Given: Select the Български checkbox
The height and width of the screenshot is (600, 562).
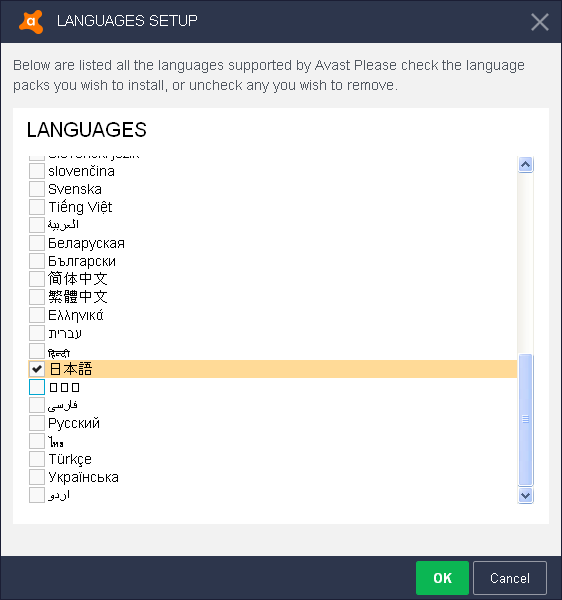Looking at the screenshot, I should click(x=37, y=261).
